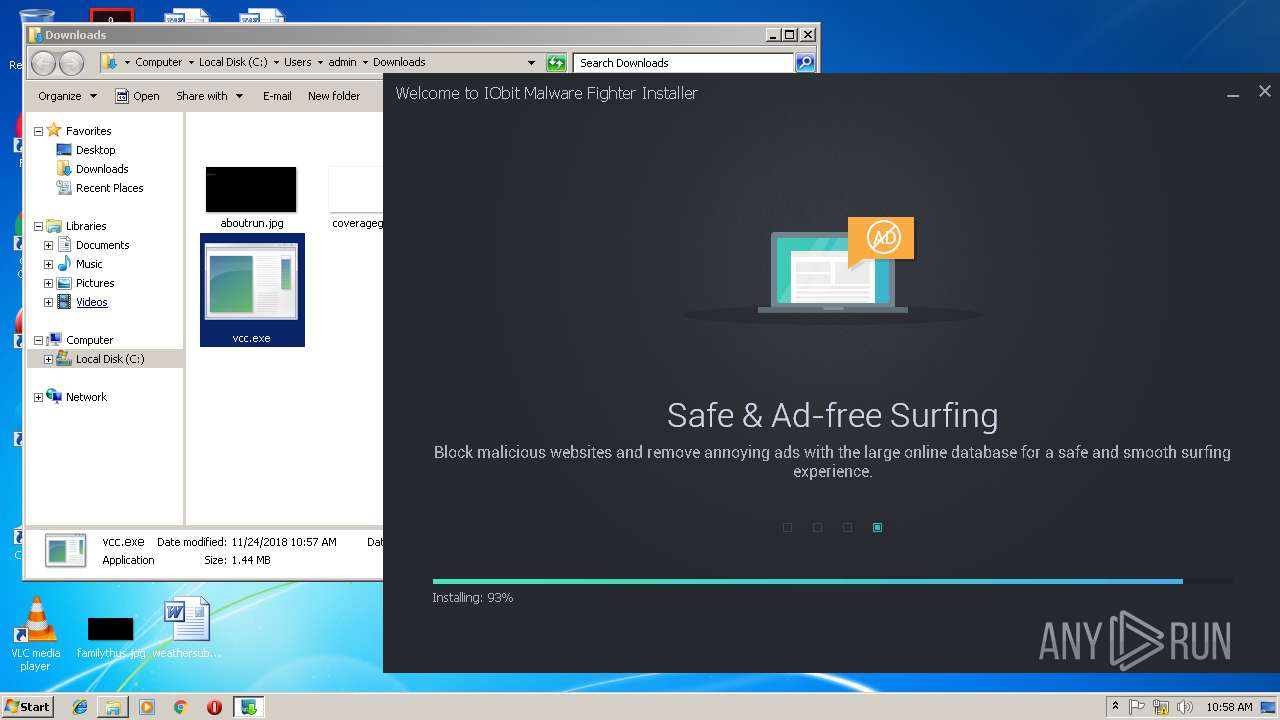Collapse the Favorites tree section

pyautogui.click(x=38, y=131)
